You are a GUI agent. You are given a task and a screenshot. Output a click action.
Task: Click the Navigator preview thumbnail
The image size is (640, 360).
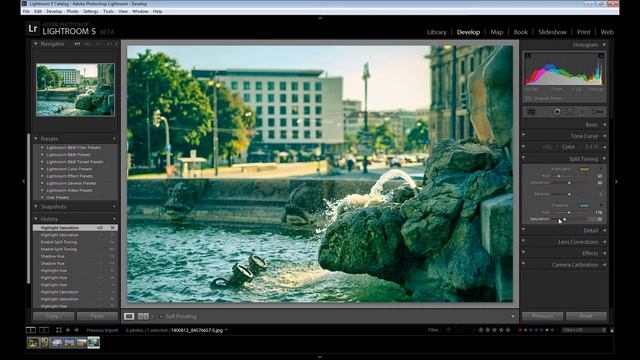pyautogui.click(x=75, y=90)
